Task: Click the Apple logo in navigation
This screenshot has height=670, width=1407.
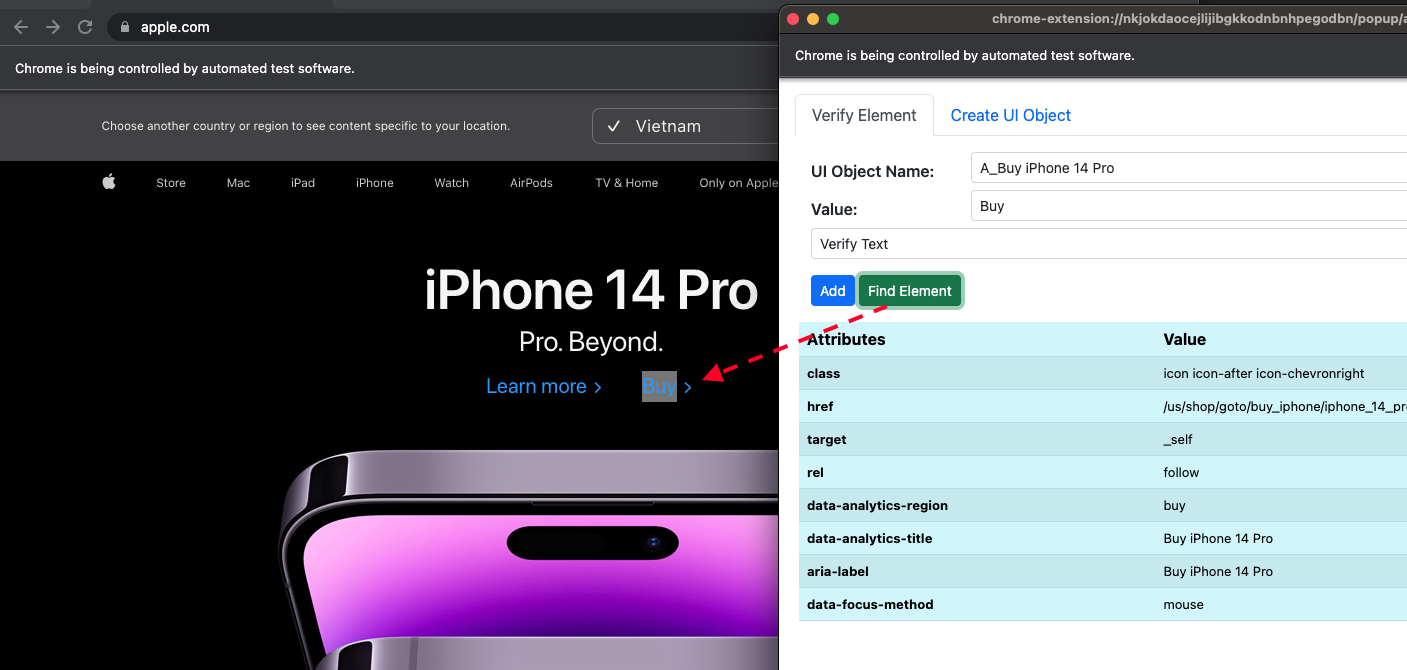Action: (x=109, y=182)
